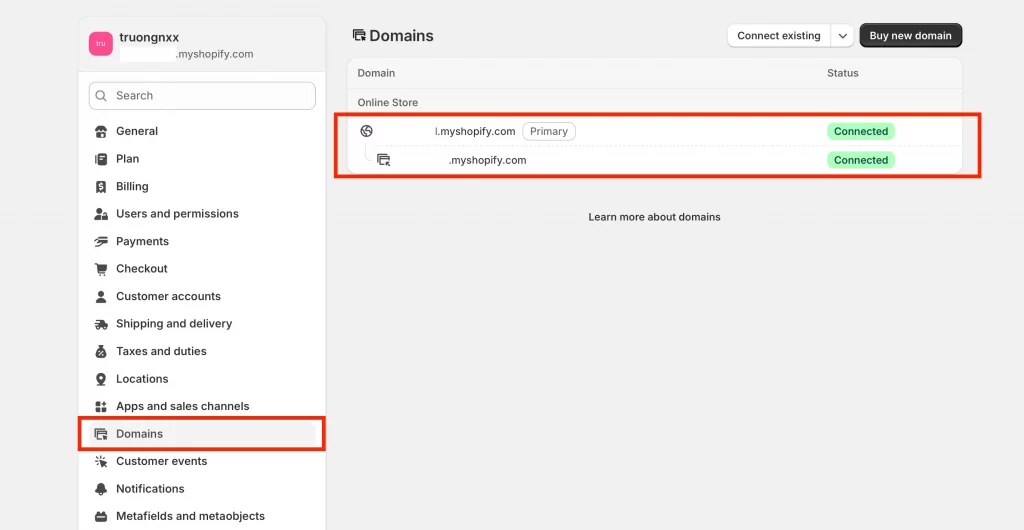Open the redirecting myshopify.com domain row
Viewport: 1024px width, 530px height.
[654, 160]
